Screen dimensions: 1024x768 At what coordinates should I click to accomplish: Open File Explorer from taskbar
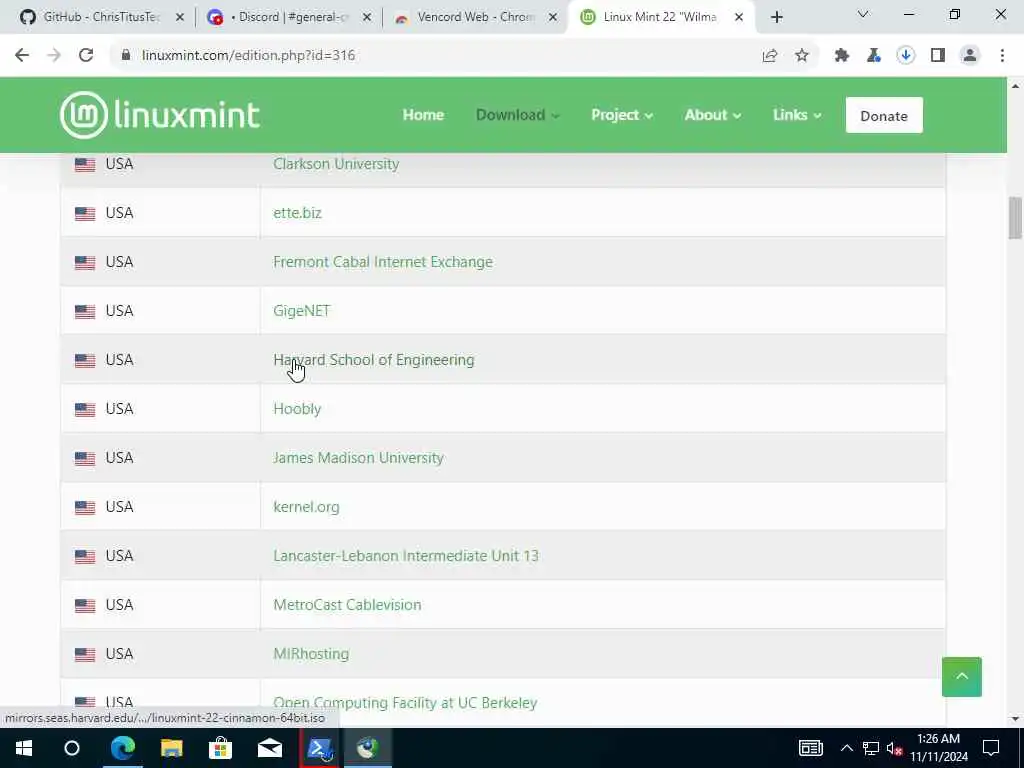tap(172, 748)
